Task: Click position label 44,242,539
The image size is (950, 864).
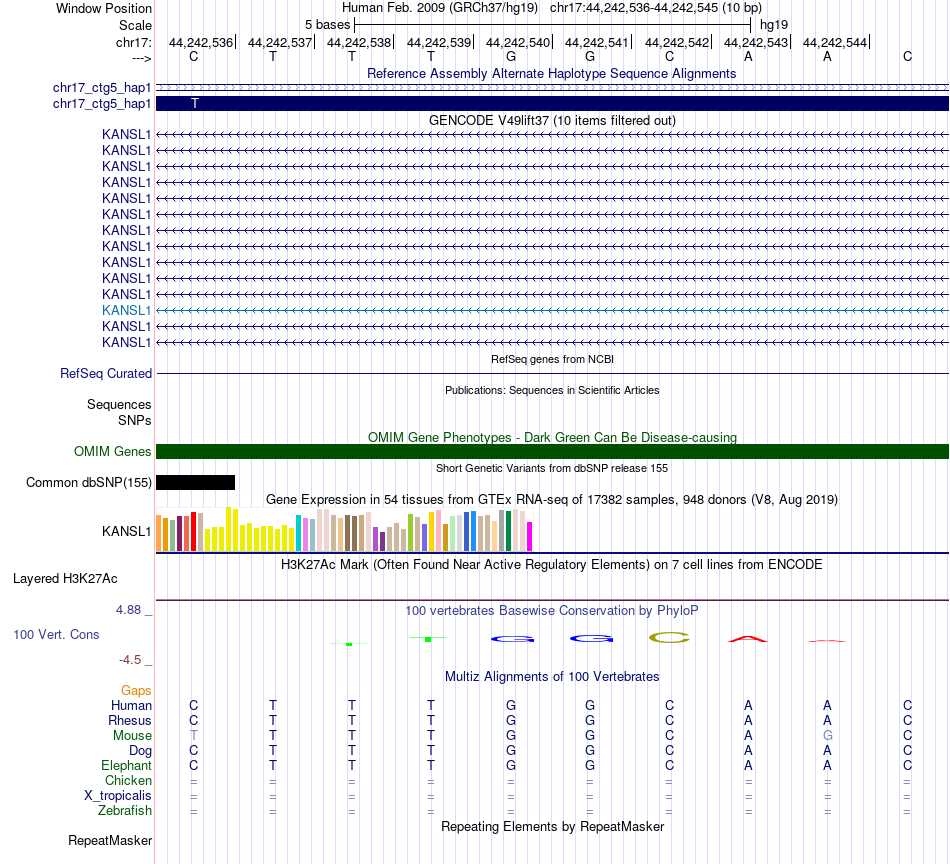Action: pos(439,42)
